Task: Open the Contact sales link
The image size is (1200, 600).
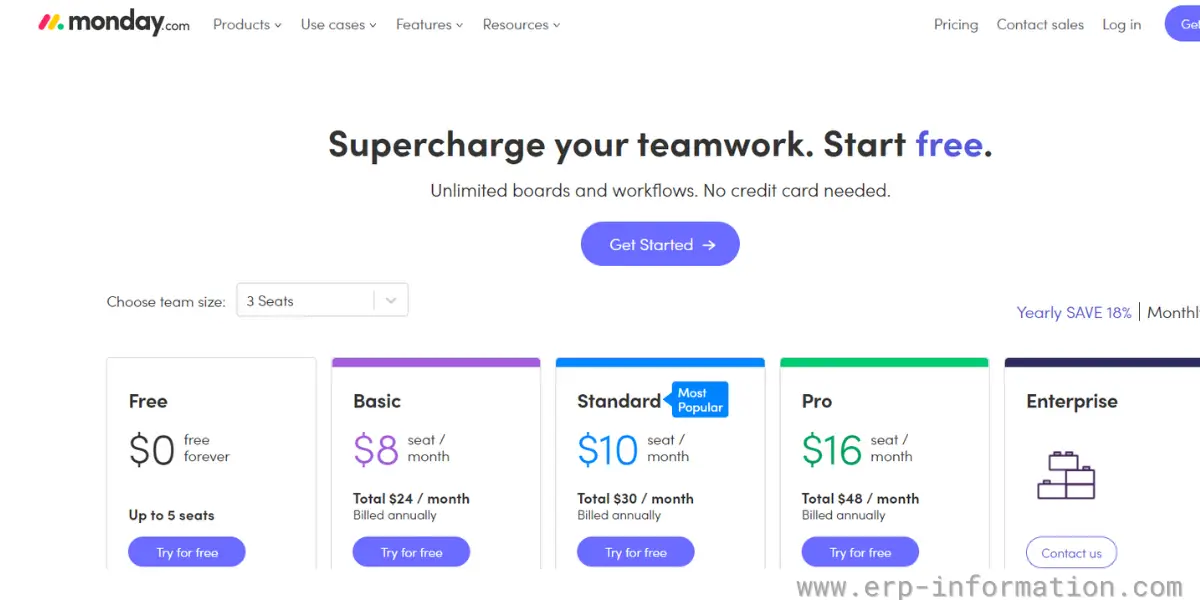Action: pos(1040,24)
